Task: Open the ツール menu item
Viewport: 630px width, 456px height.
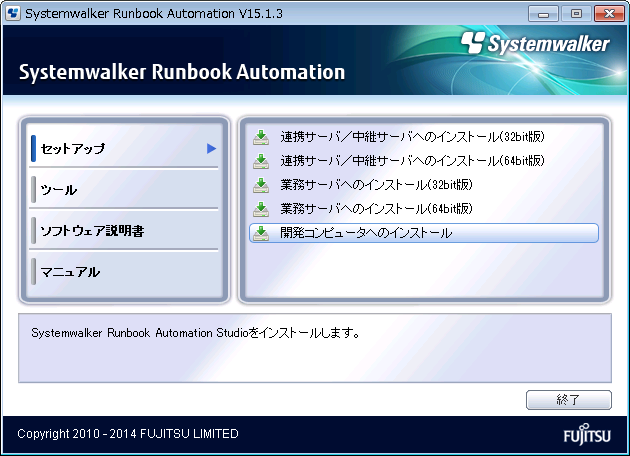Action: pyautogui.click(x=124, y=189)
